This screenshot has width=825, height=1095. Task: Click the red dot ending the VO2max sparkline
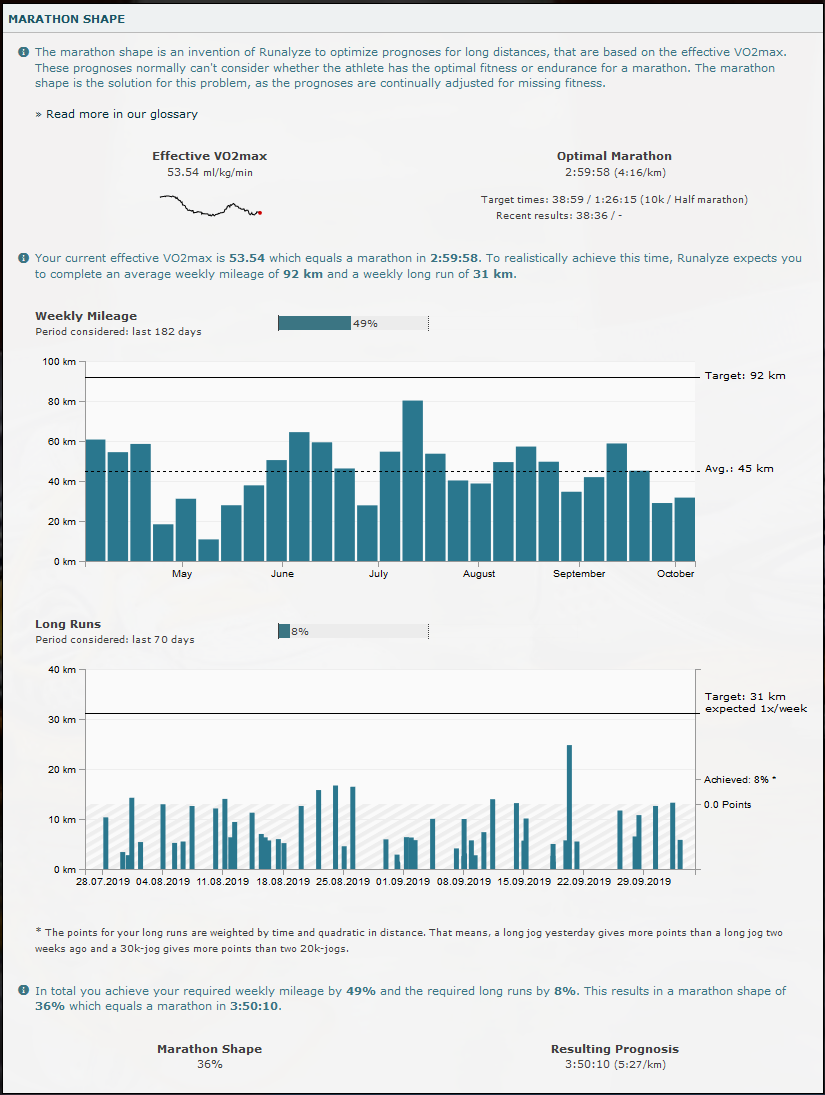pos(260,212)
